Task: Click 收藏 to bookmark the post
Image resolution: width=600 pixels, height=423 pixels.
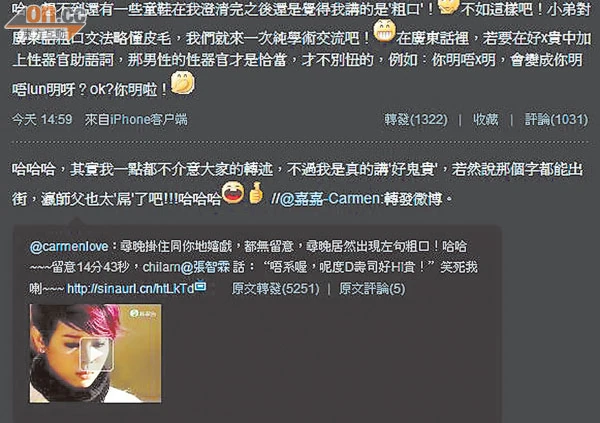Action: [x=486, y=119]
